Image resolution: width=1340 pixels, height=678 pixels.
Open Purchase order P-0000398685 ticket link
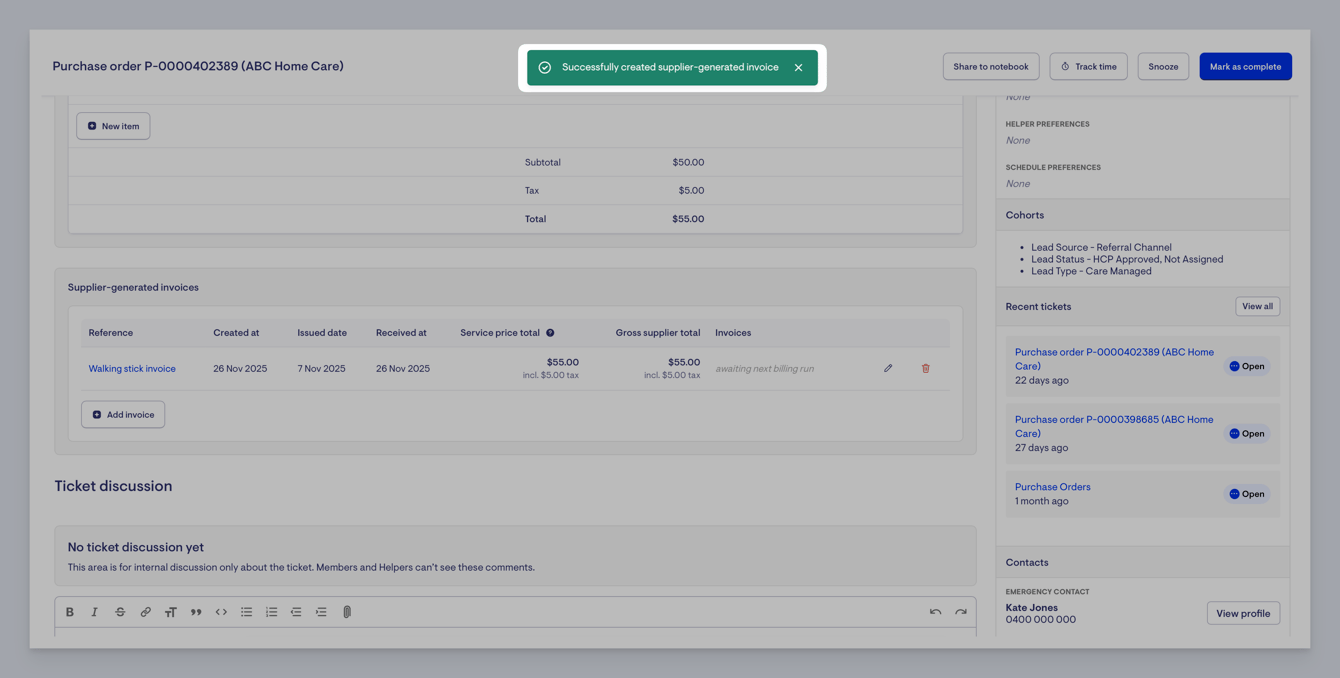tap(1113, 426)
